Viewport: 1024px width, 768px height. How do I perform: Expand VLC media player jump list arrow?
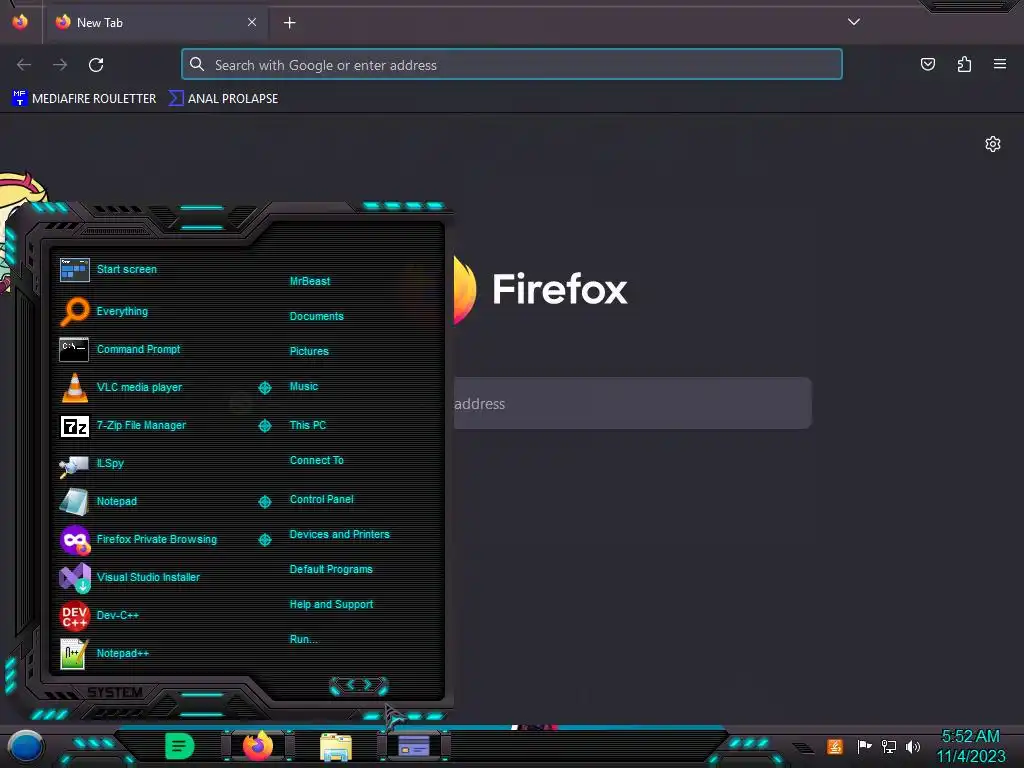[264, 388]
